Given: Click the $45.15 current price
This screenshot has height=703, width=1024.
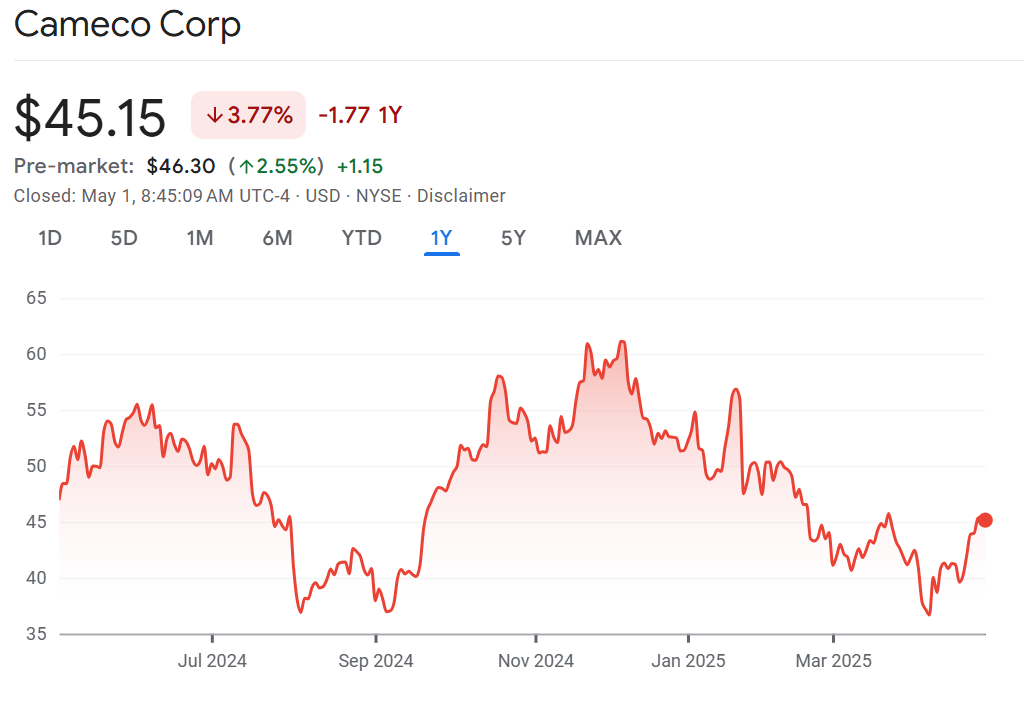Looking at the screenshot, I should pos(90,118).
